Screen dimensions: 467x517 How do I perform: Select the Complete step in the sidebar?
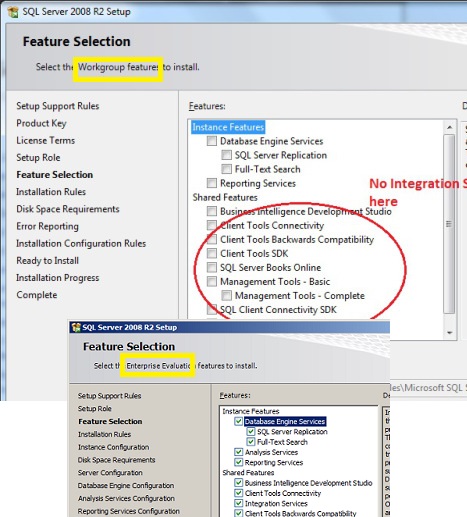(37, 295)
